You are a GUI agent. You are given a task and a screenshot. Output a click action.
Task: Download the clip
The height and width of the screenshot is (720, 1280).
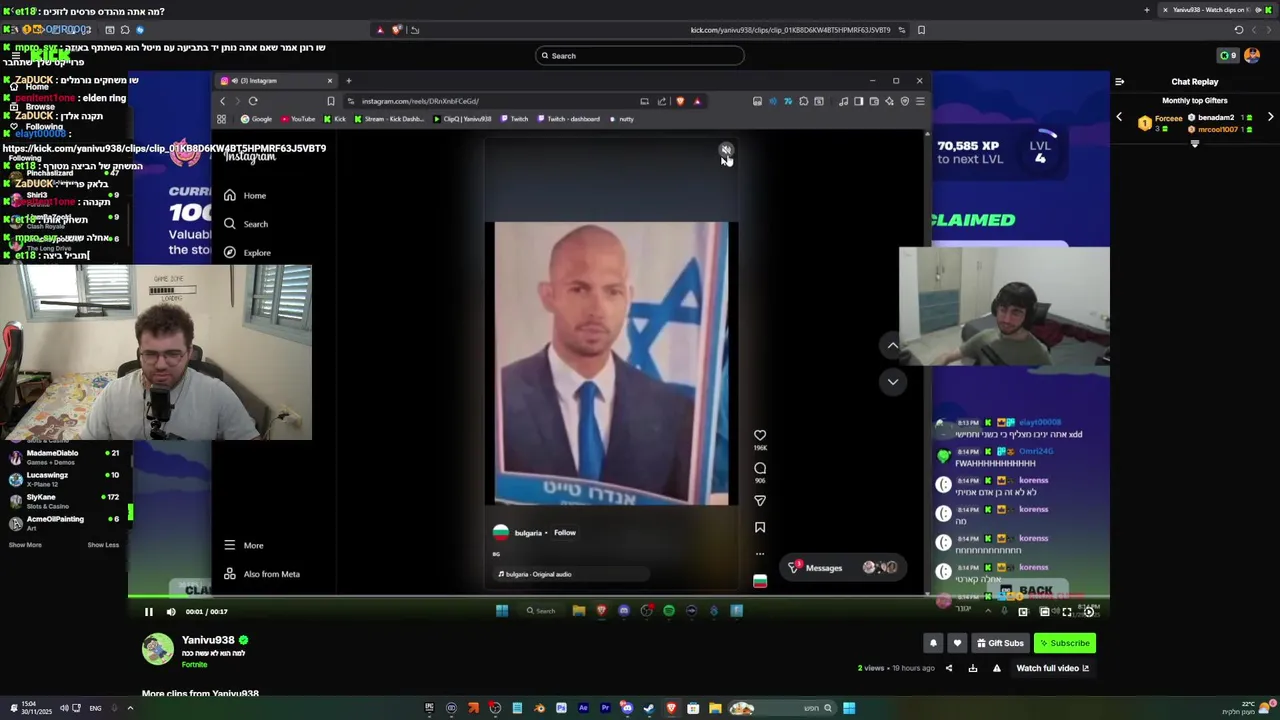tap(973, 668)
